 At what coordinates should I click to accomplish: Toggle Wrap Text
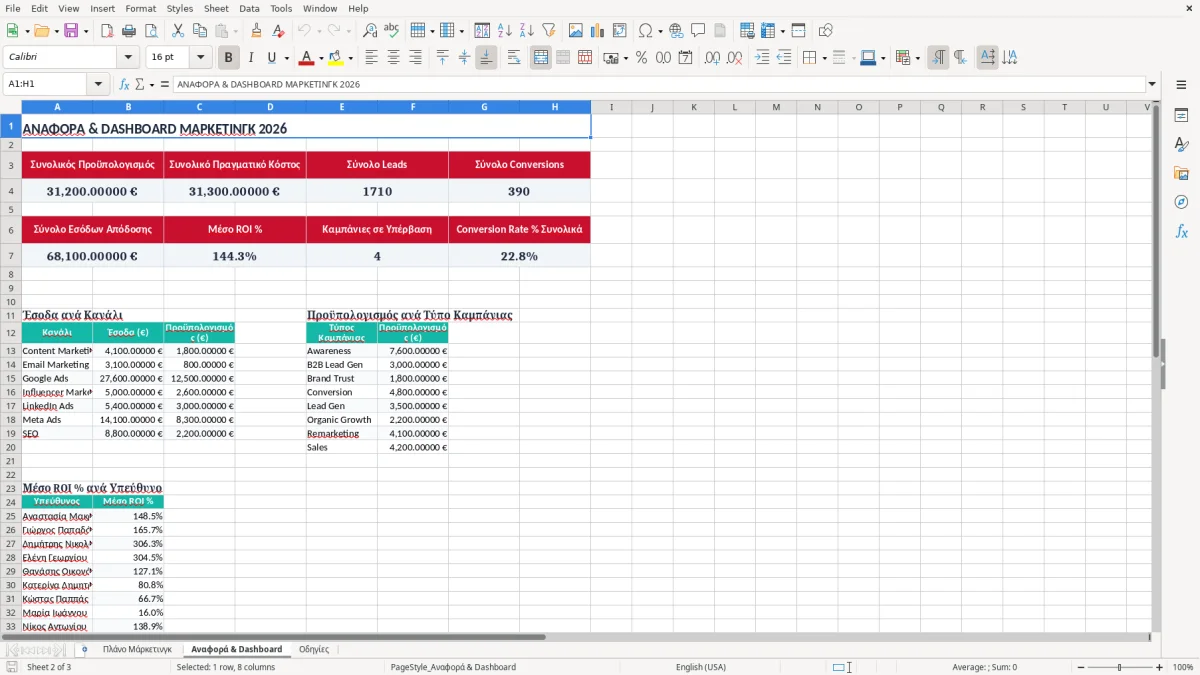pyautogui.click(x=514, y=58)
